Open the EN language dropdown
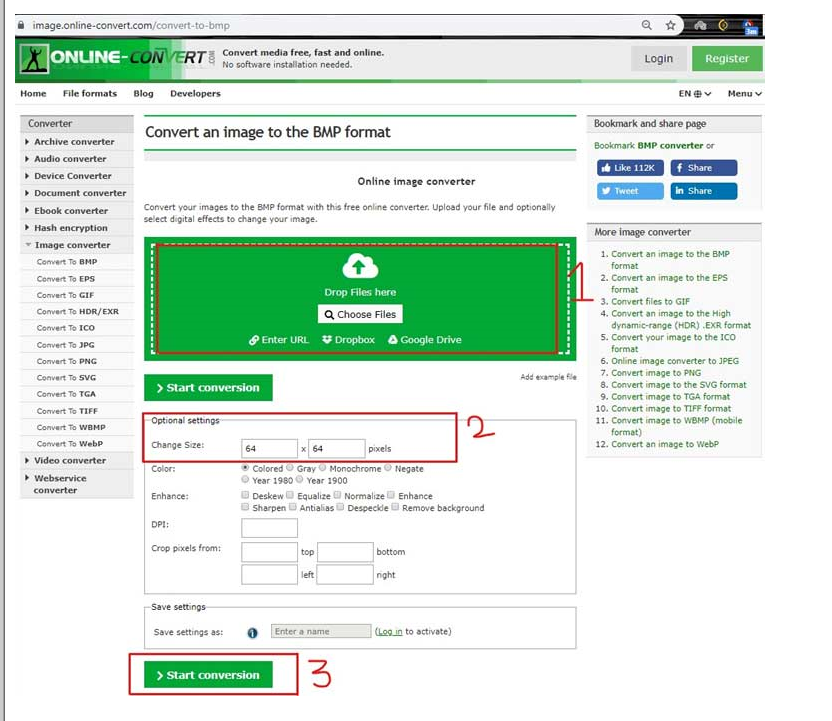This screenshot has height=721, width=832. tap(695, 93)
